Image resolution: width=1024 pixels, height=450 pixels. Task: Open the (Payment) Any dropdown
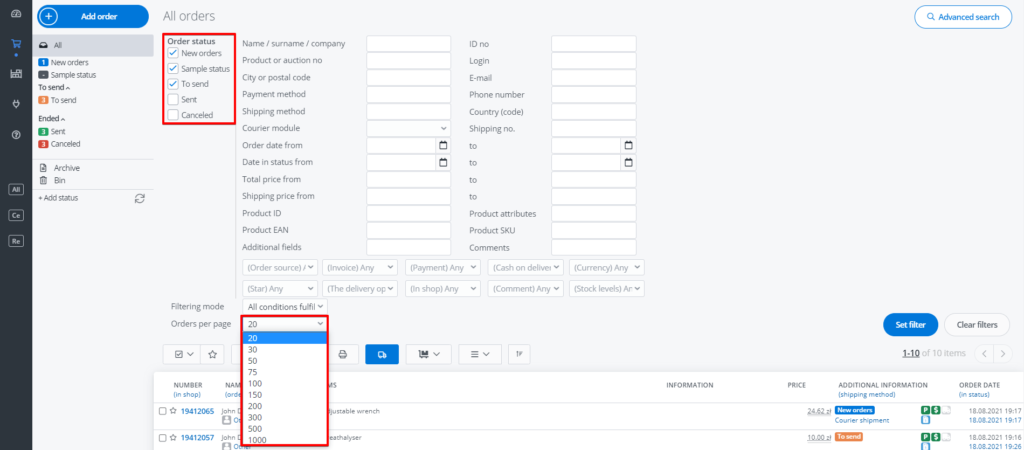pos(443,267)
